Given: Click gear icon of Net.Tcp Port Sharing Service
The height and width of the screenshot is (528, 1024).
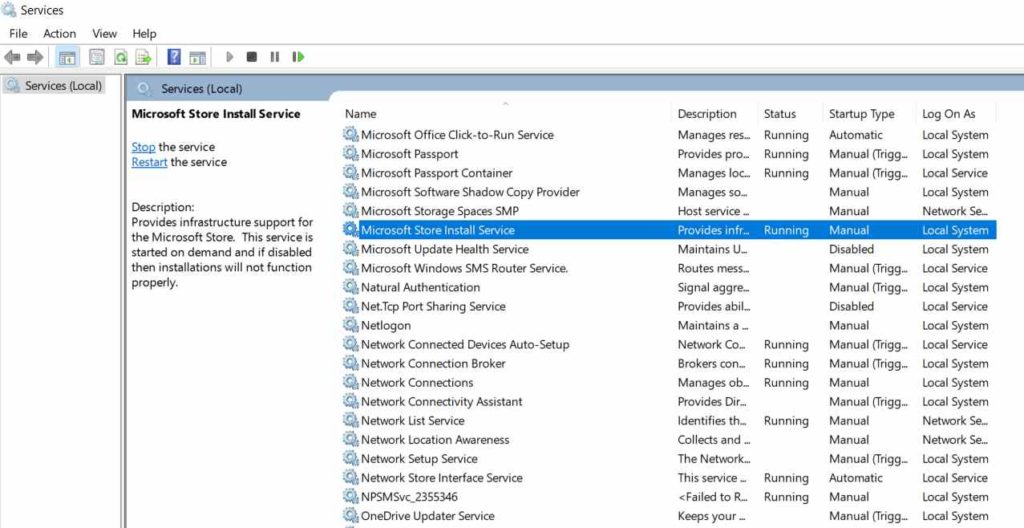Looking at the screenshot, I should 351,306.
